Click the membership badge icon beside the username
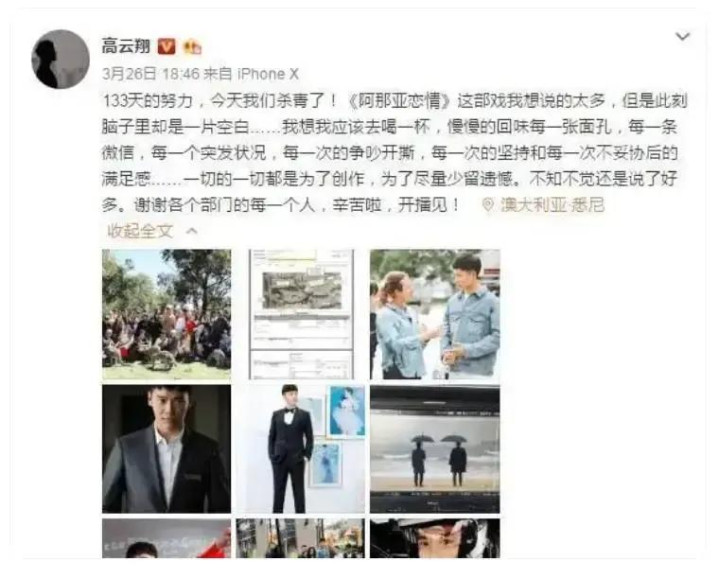 pos(192,47)
